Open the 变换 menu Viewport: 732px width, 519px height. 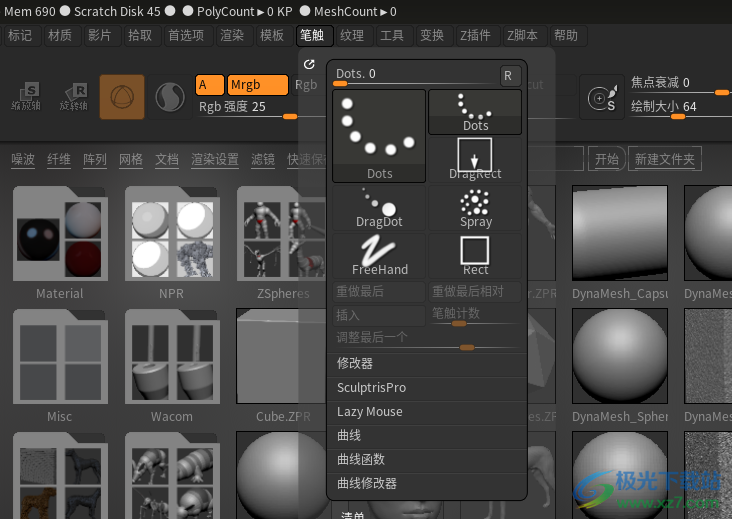pos(435,35)
